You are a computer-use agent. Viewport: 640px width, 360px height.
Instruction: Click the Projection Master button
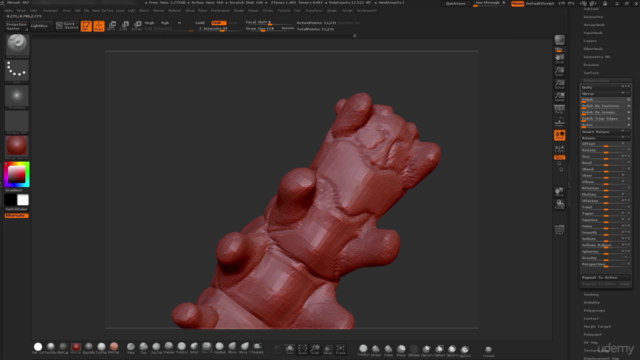[16, 26]
